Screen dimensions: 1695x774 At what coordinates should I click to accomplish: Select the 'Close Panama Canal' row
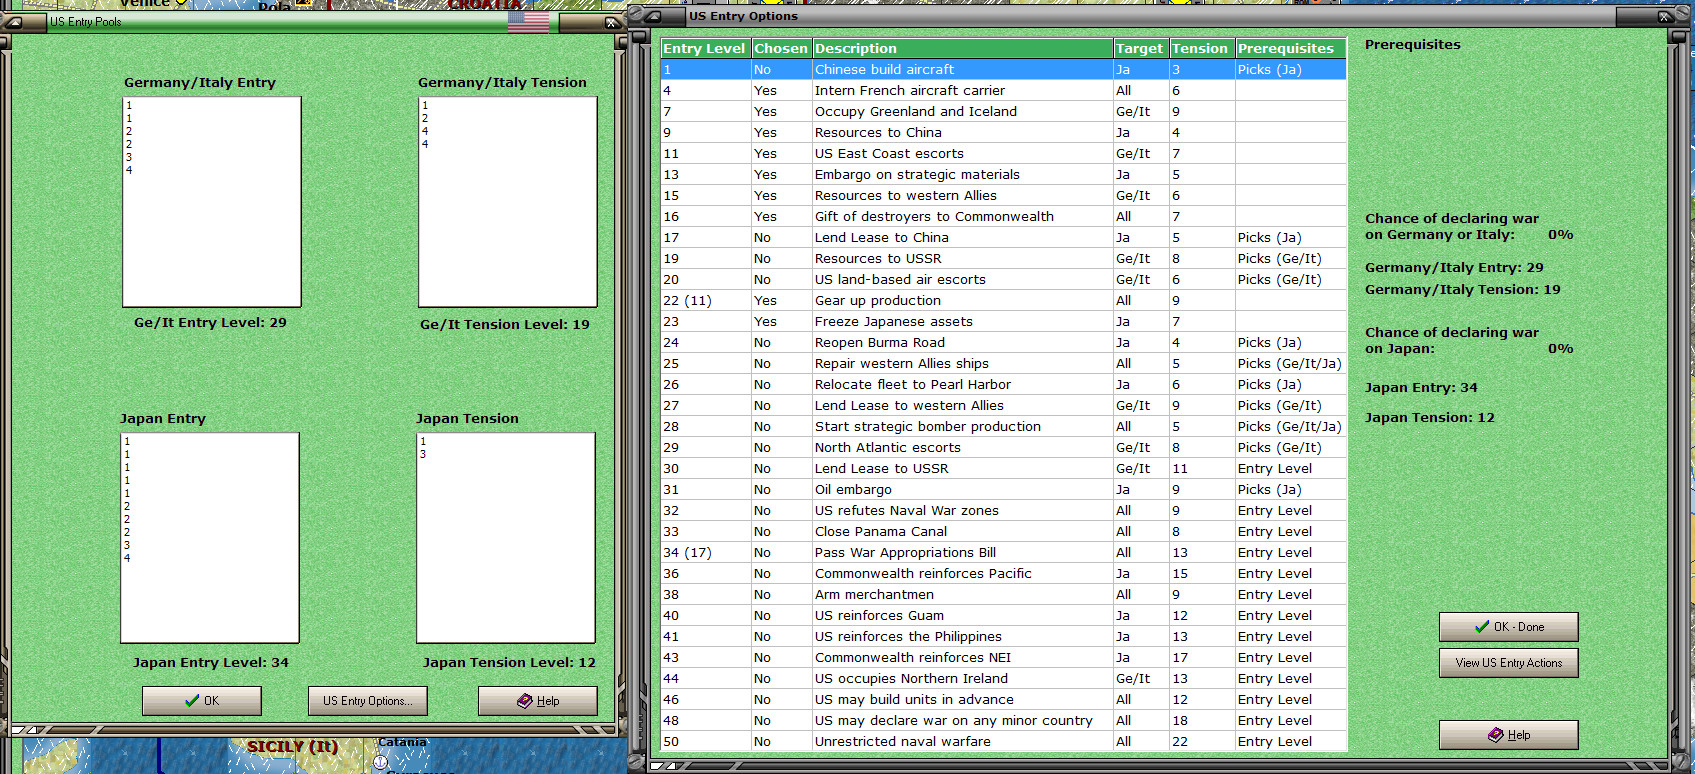coord(1004,532)
